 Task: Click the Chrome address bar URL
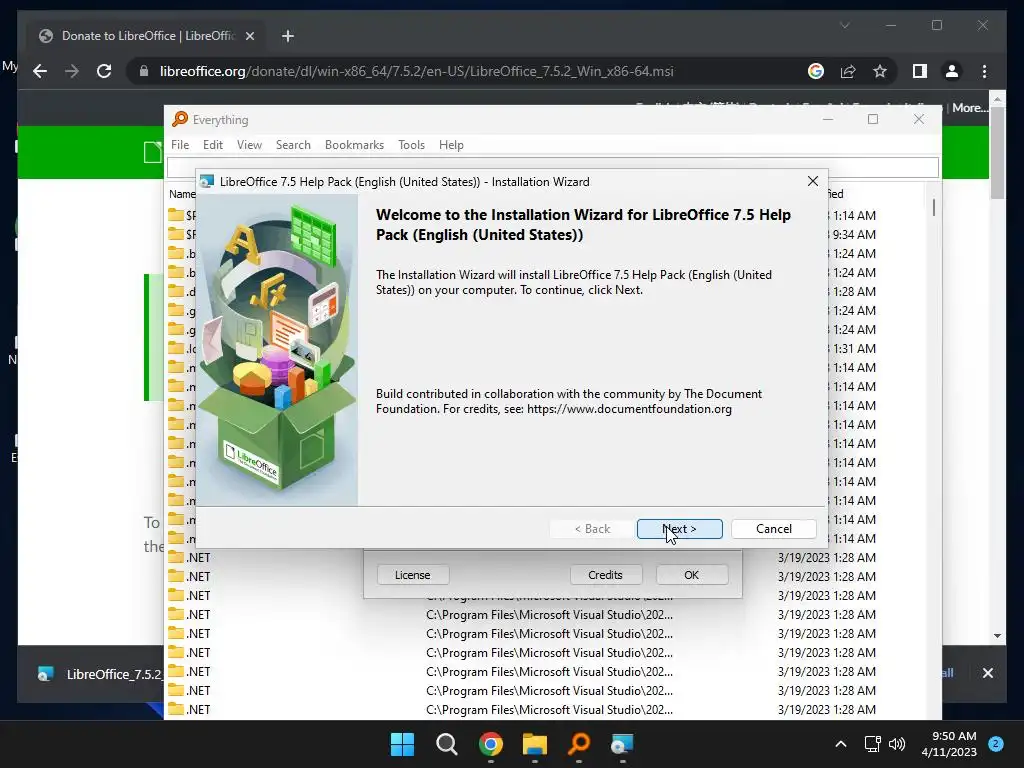[416, 71]
